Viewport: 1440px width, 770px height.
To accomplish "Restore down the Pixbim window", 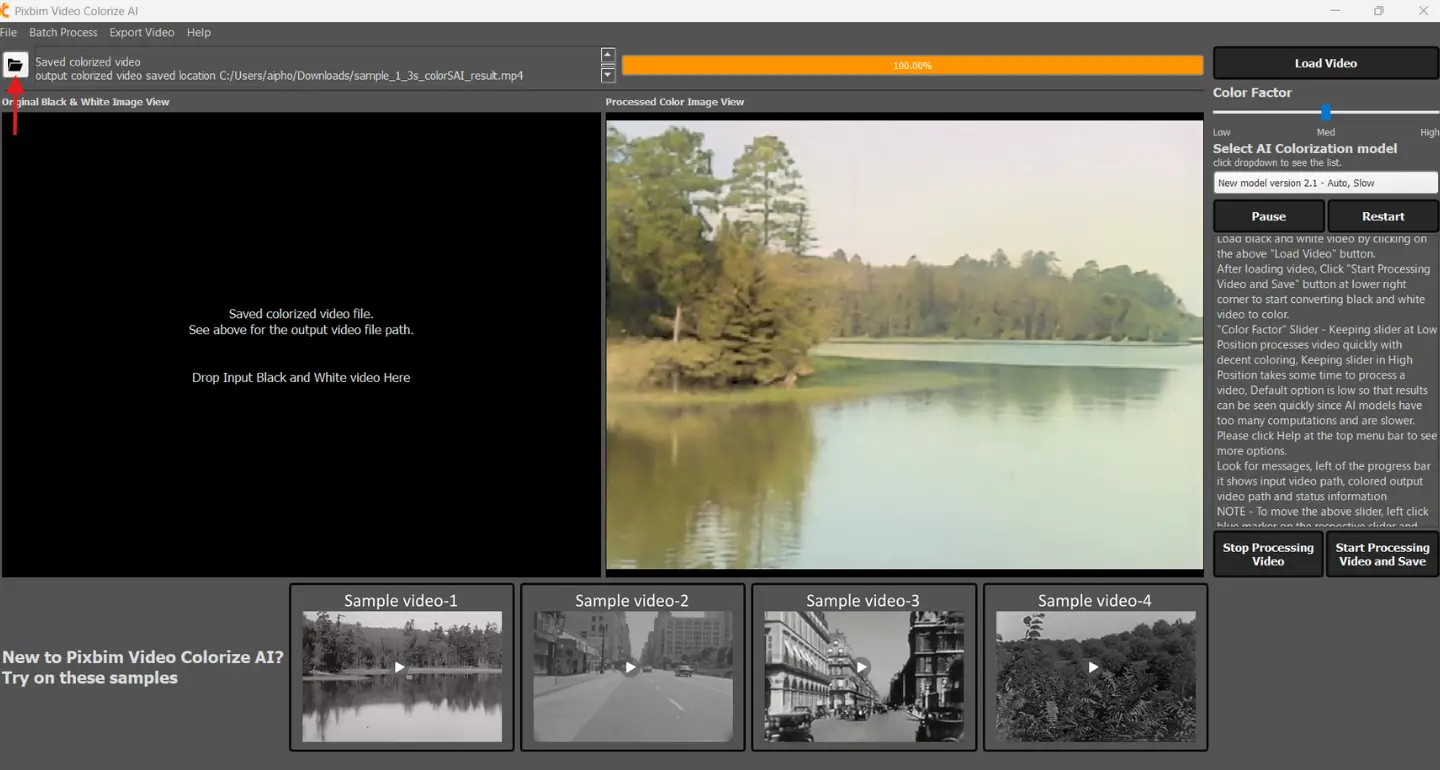I will (x=1379, y=11).
